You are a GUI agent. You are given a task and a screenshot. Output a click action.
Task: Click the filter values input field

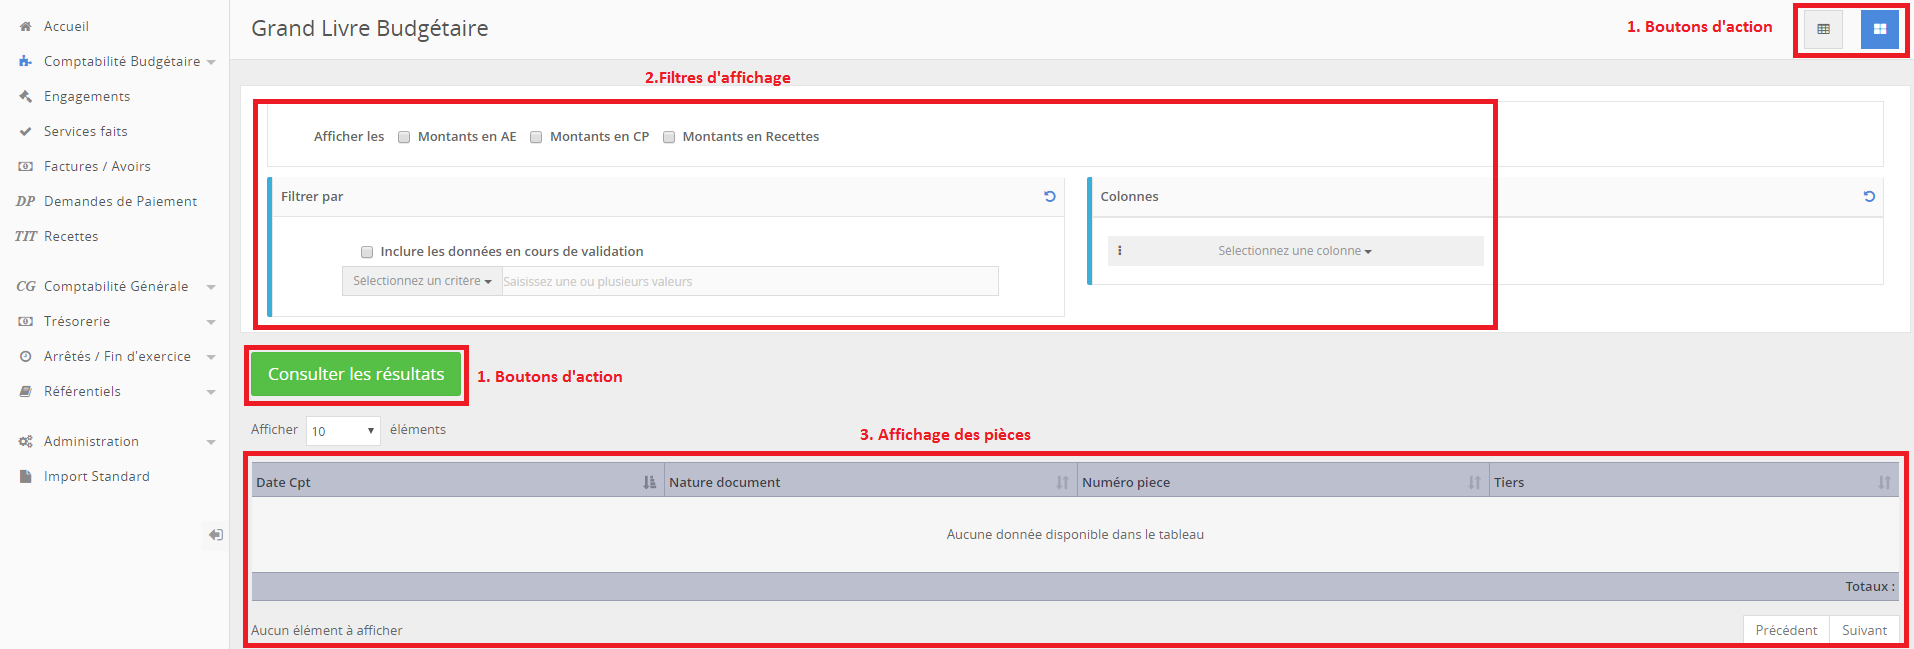[748, 282]
